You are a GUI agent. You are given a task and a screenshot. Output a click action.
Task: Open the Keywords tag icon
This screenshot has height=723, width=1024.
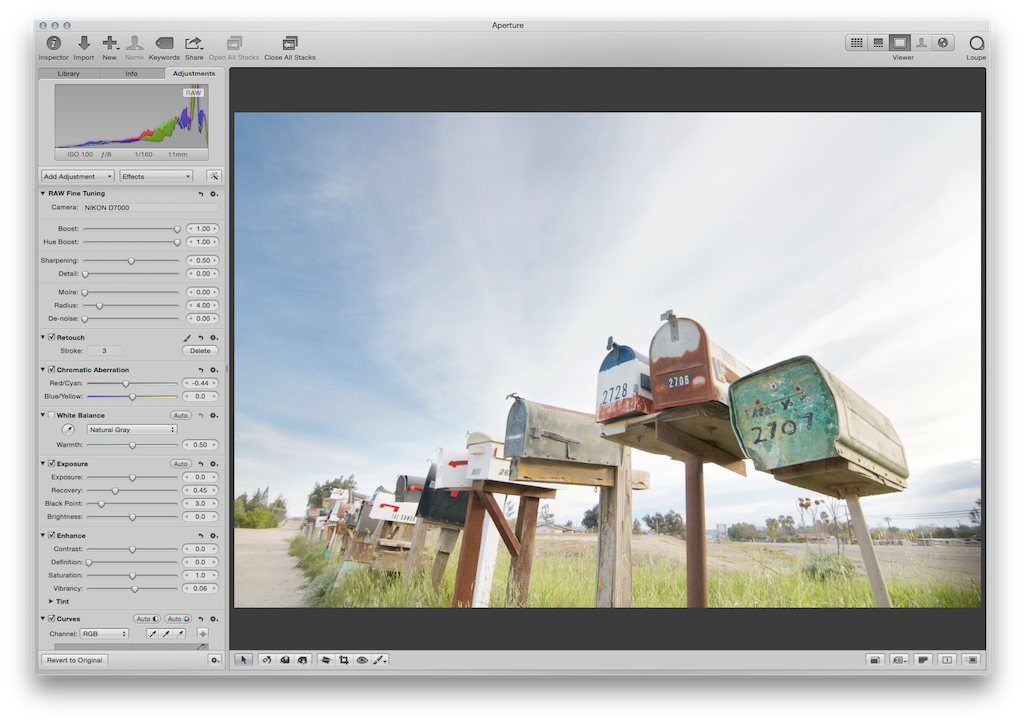coord(164,43)
